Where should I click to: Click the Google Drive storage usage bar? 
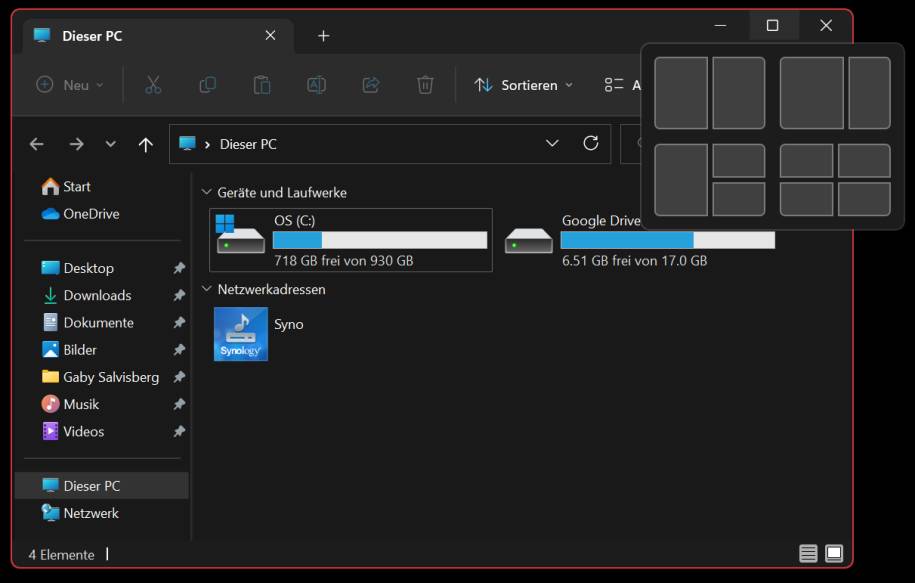pos(668,240)
